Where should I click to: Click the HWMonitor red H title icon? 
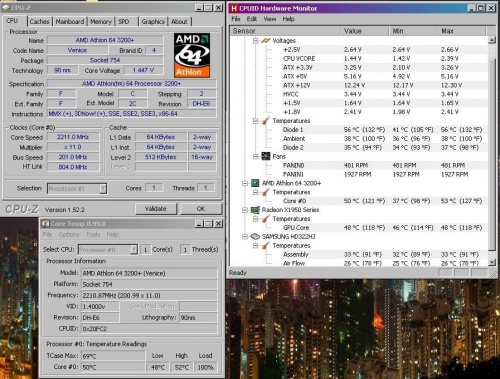[x=234, y=8]
